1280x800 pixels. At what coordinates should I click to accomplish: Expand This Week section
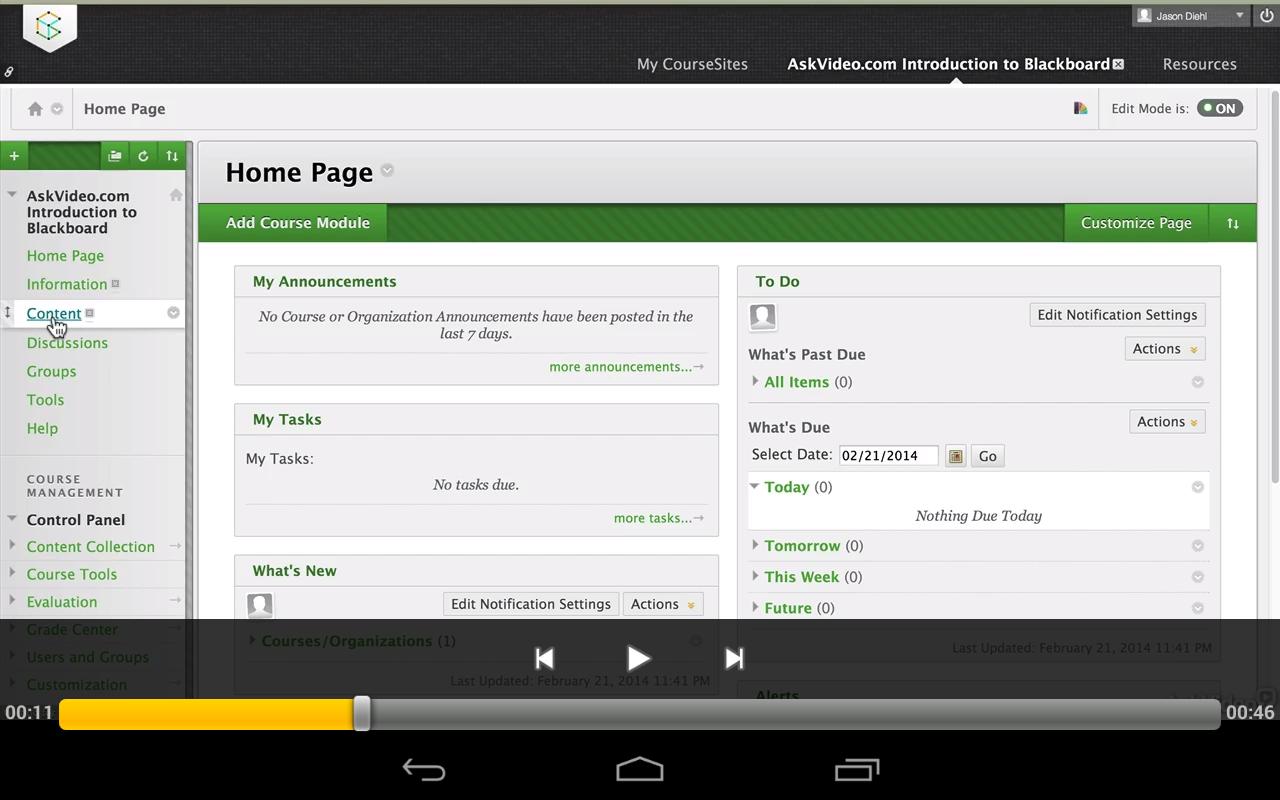coord(755,576)
